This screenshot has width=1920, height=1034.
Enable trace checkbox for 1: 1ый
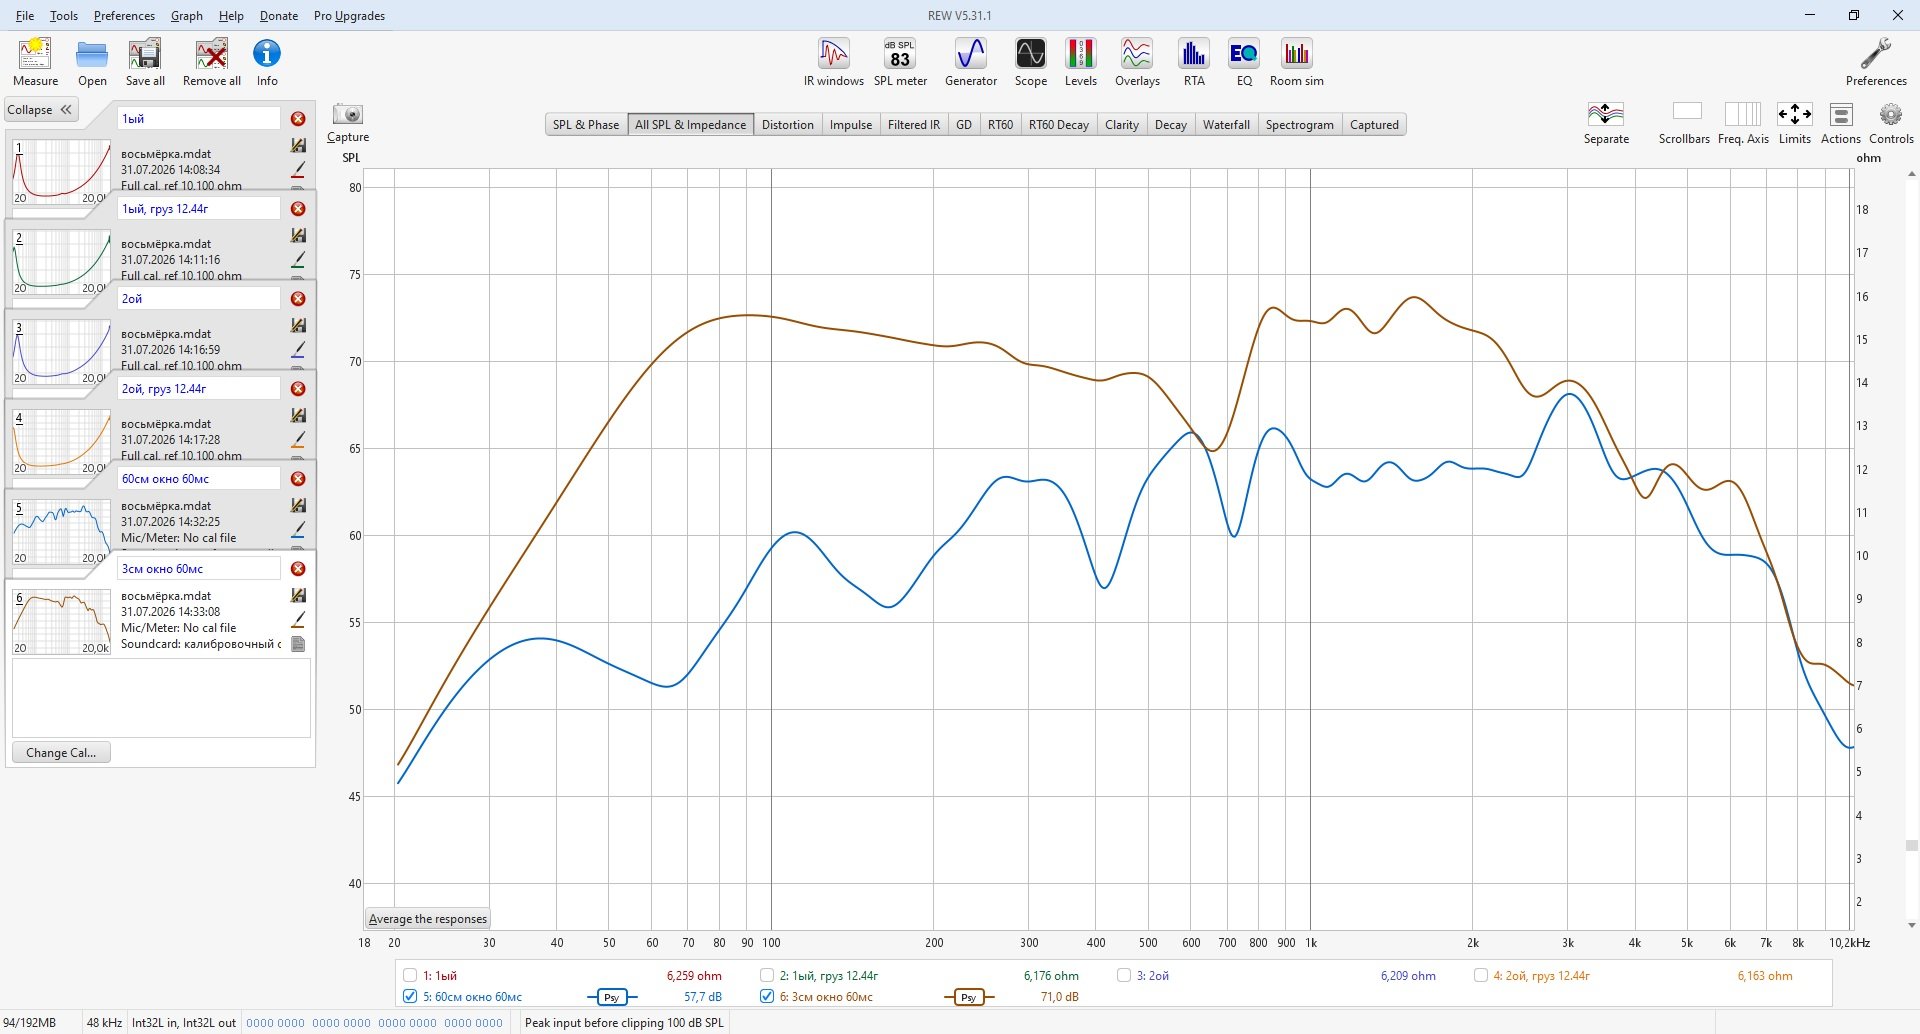pos(410,975)
